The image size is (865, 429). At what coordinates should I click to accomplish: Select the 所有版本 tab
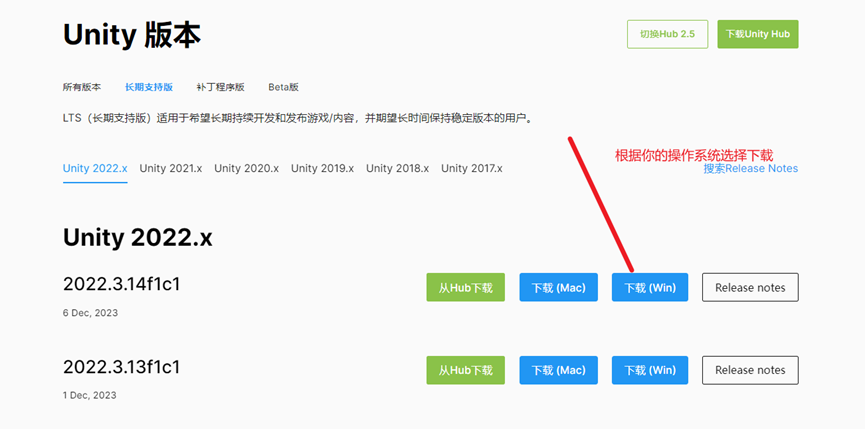coord(82,87)
